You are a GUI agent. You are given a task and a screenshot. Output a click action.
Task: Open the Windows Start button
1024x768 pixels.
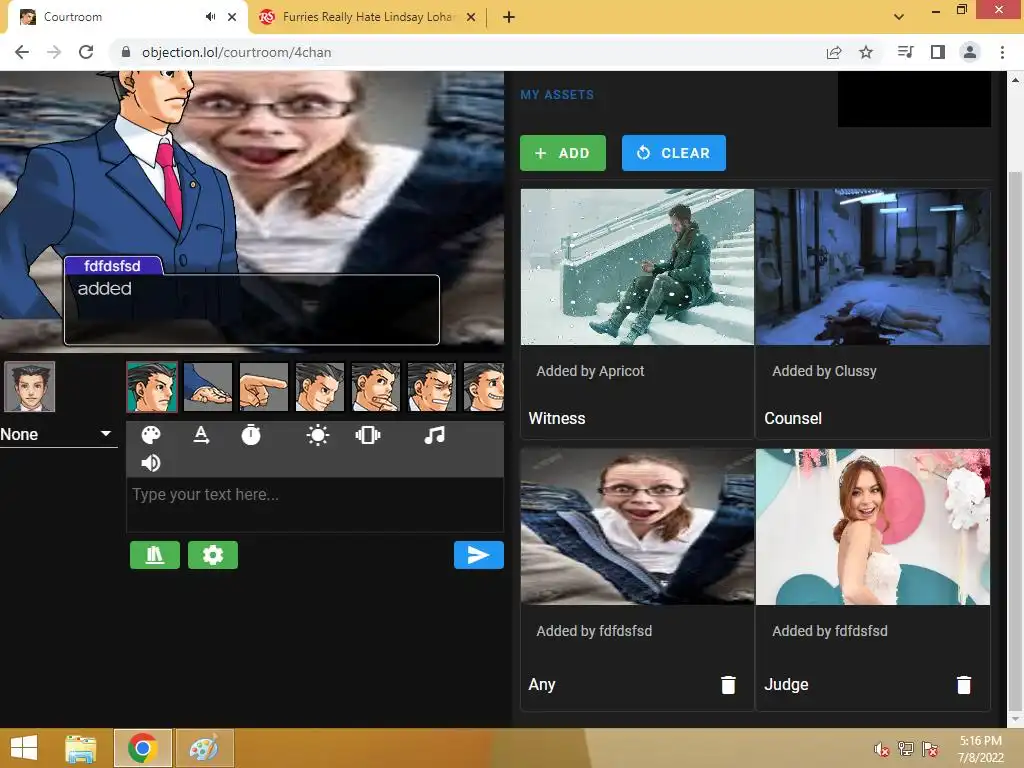coord(24,748)
